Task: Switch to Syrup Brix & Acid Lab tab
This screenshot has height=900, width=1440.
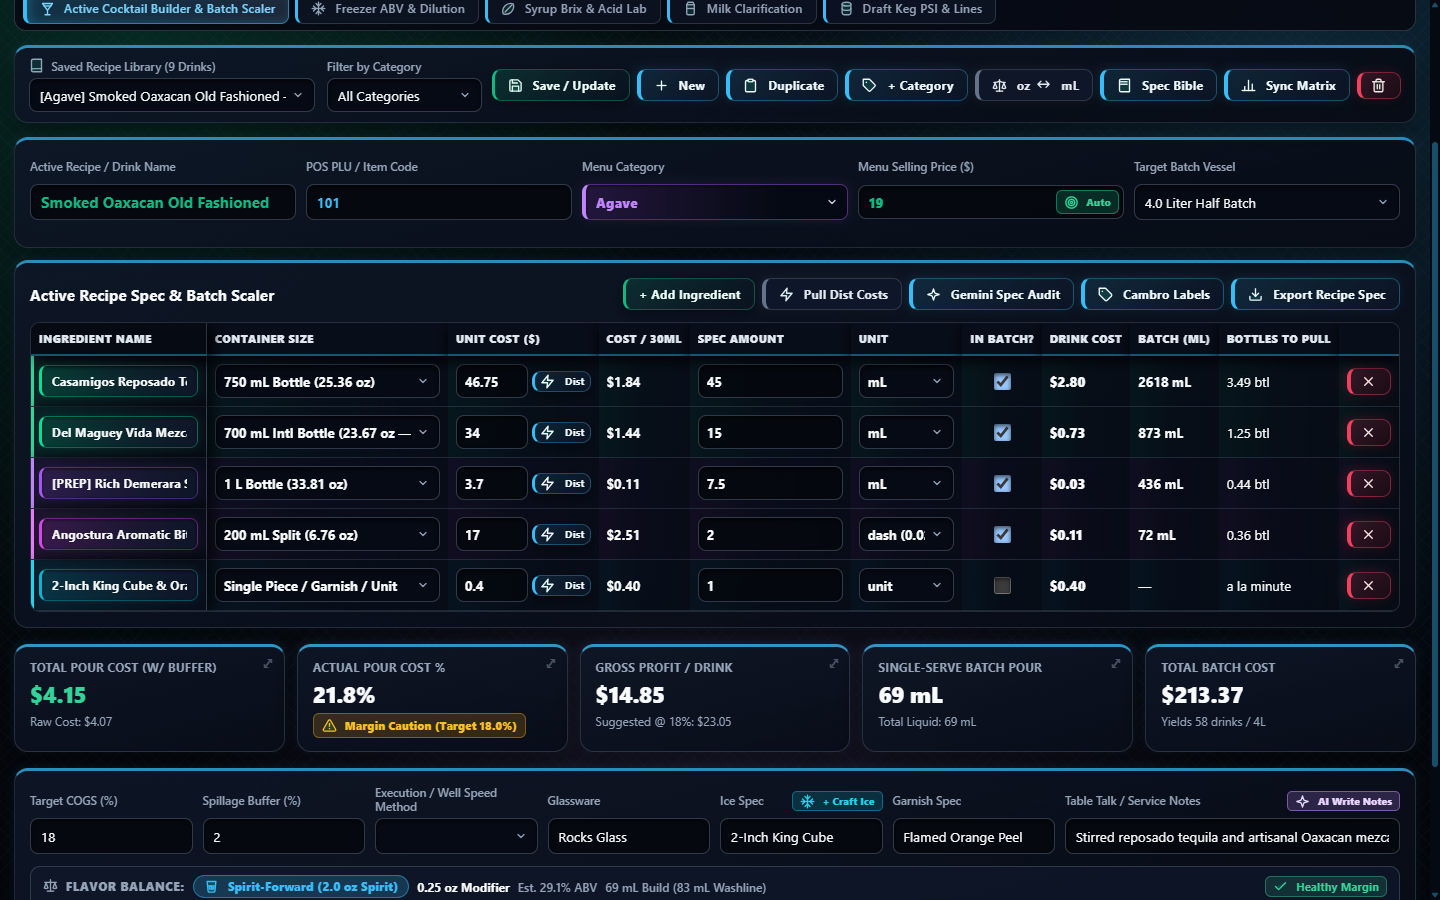Action: pos(574,10)
